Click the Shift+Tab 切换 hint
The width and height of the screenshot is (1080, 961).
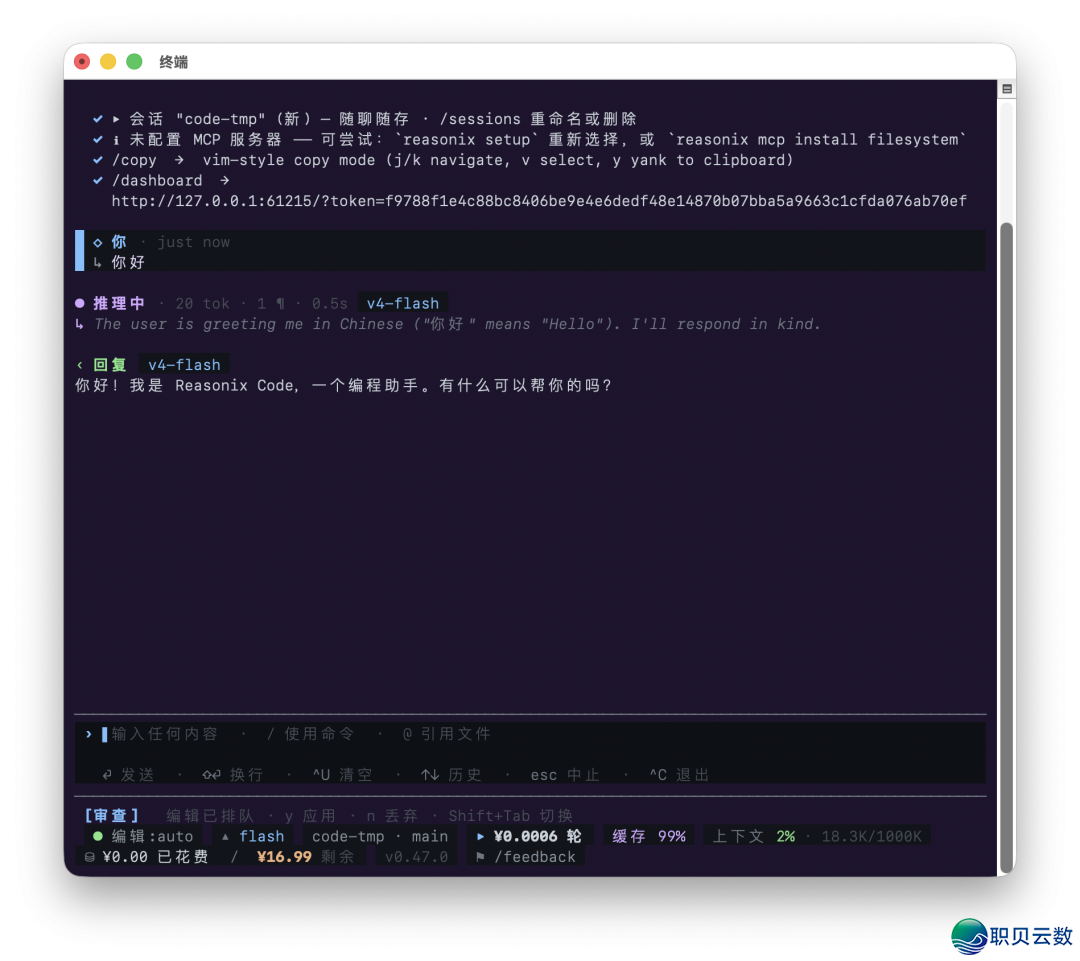[510, 816]
